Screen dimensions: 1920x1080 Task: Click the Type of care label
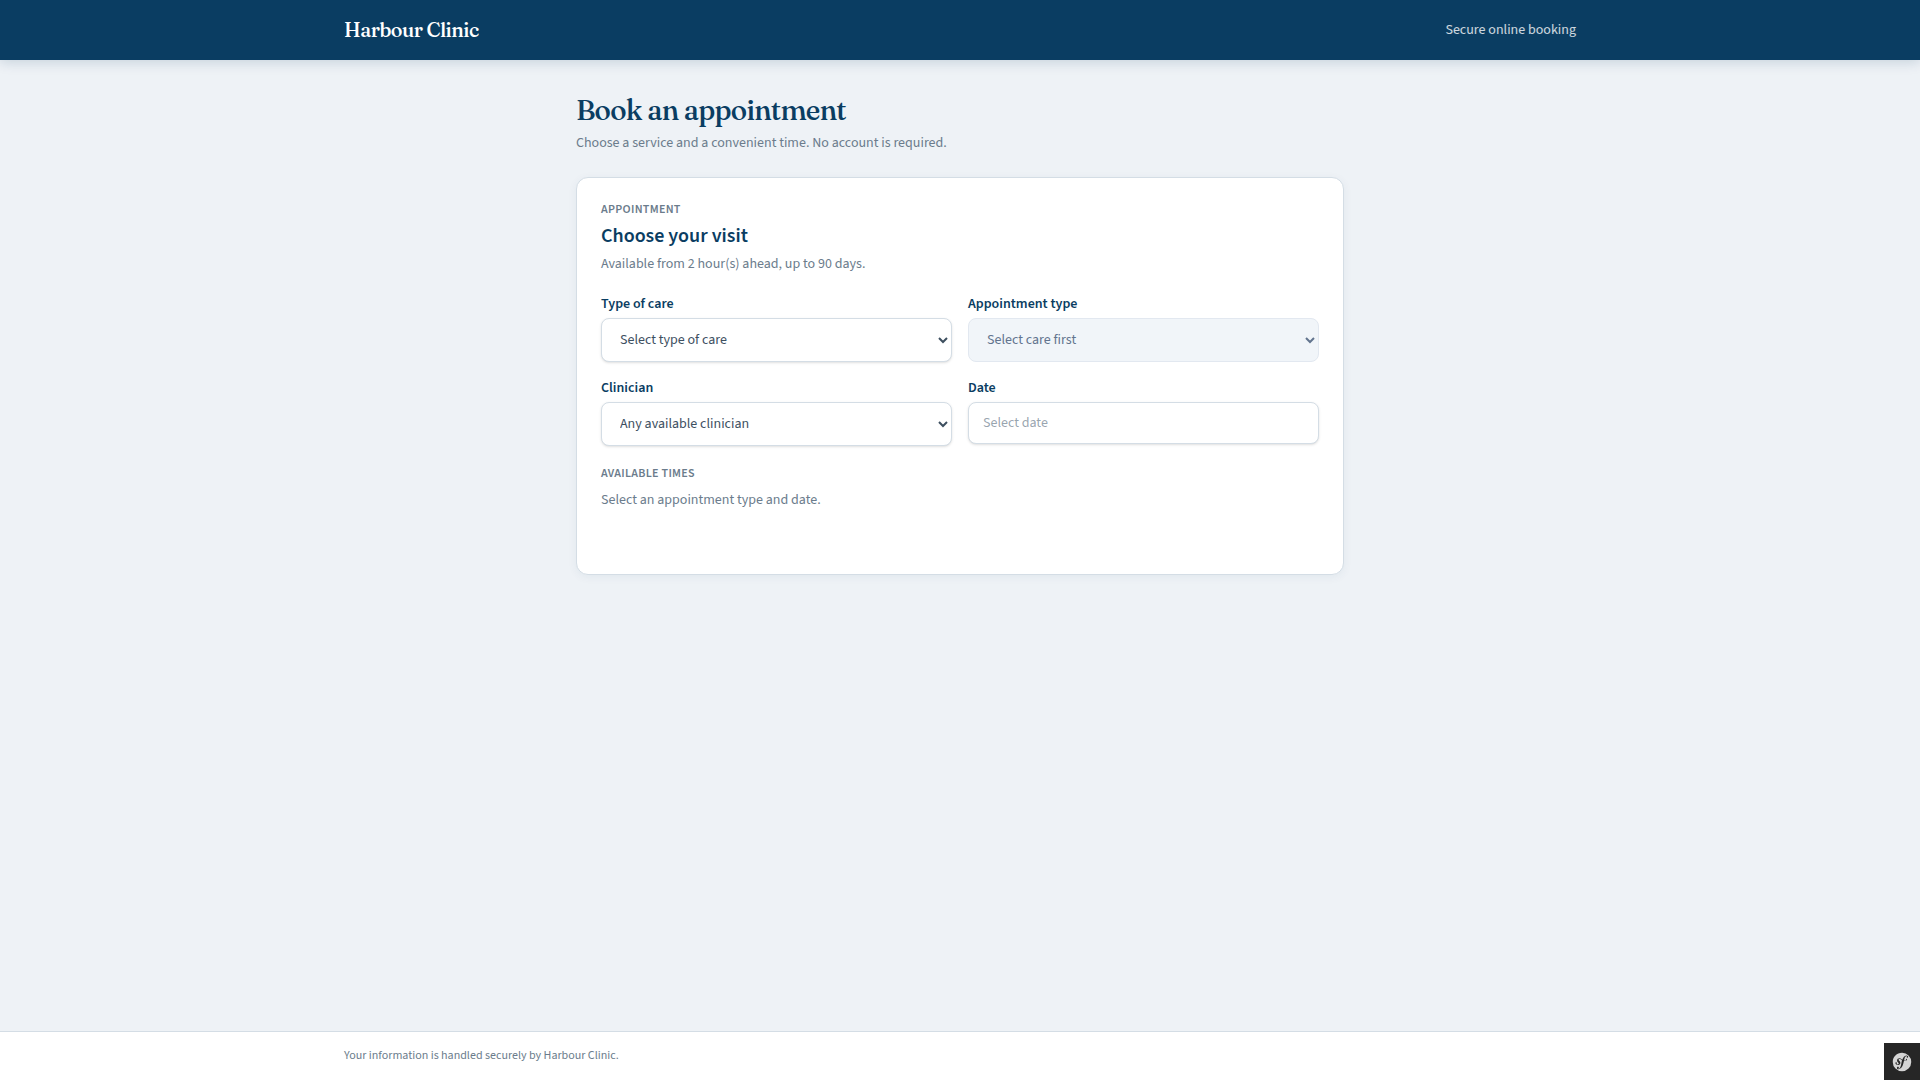coord(637,304)
